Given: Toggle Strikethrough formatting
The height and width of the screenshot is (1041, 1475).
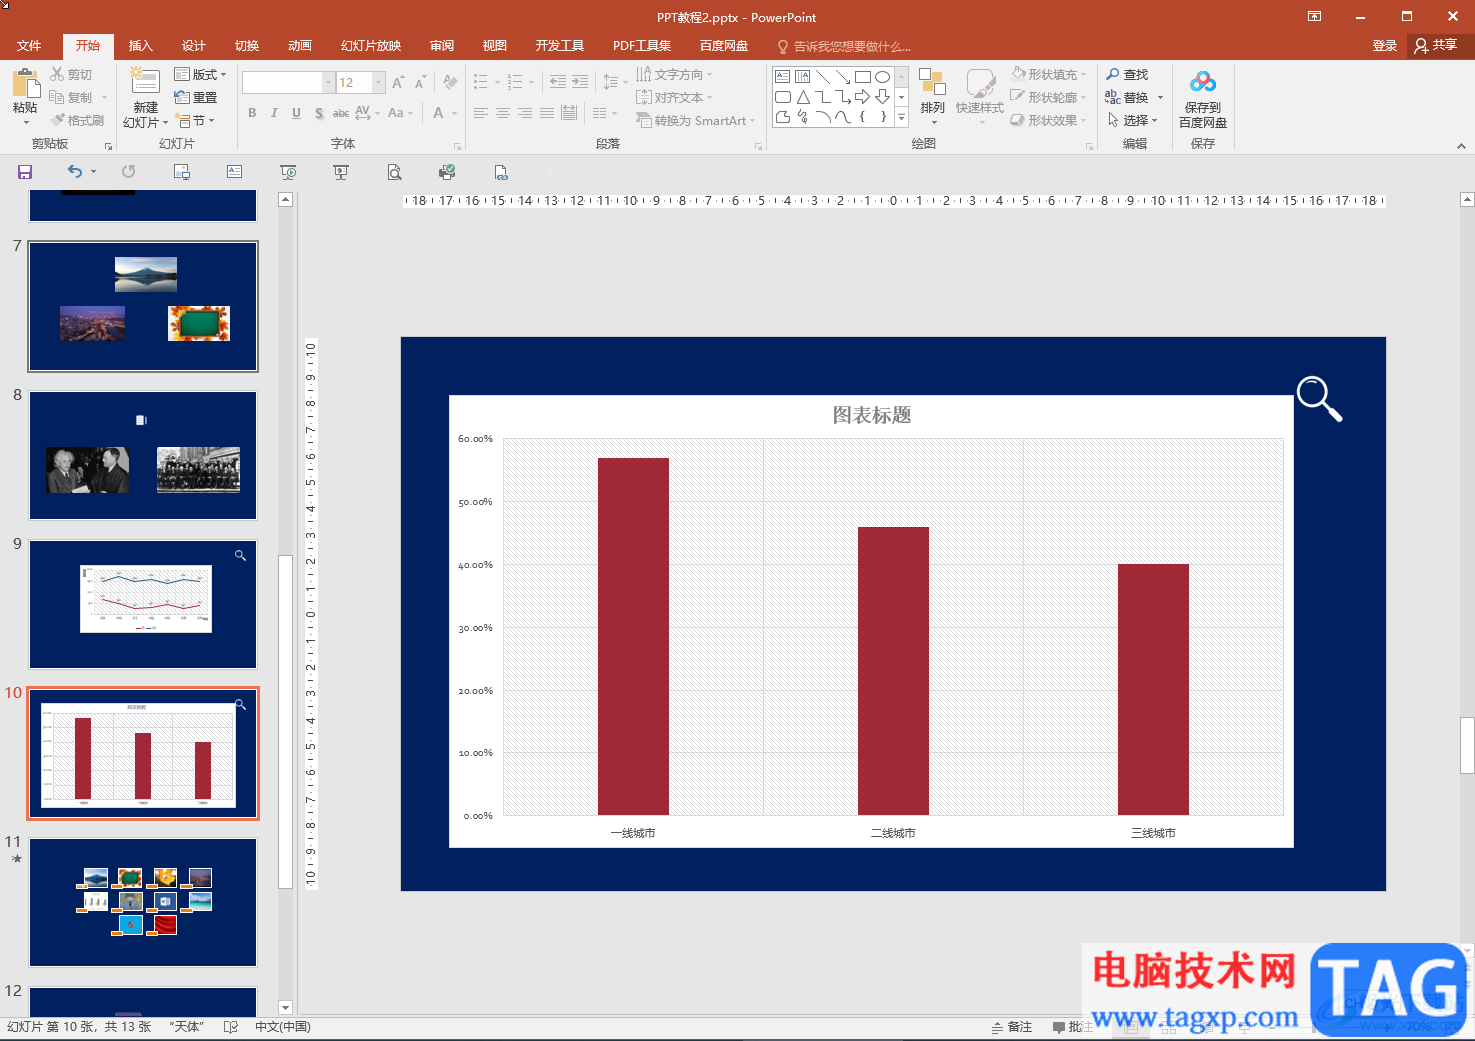Looking at the screenshot, I should (341, 113).
